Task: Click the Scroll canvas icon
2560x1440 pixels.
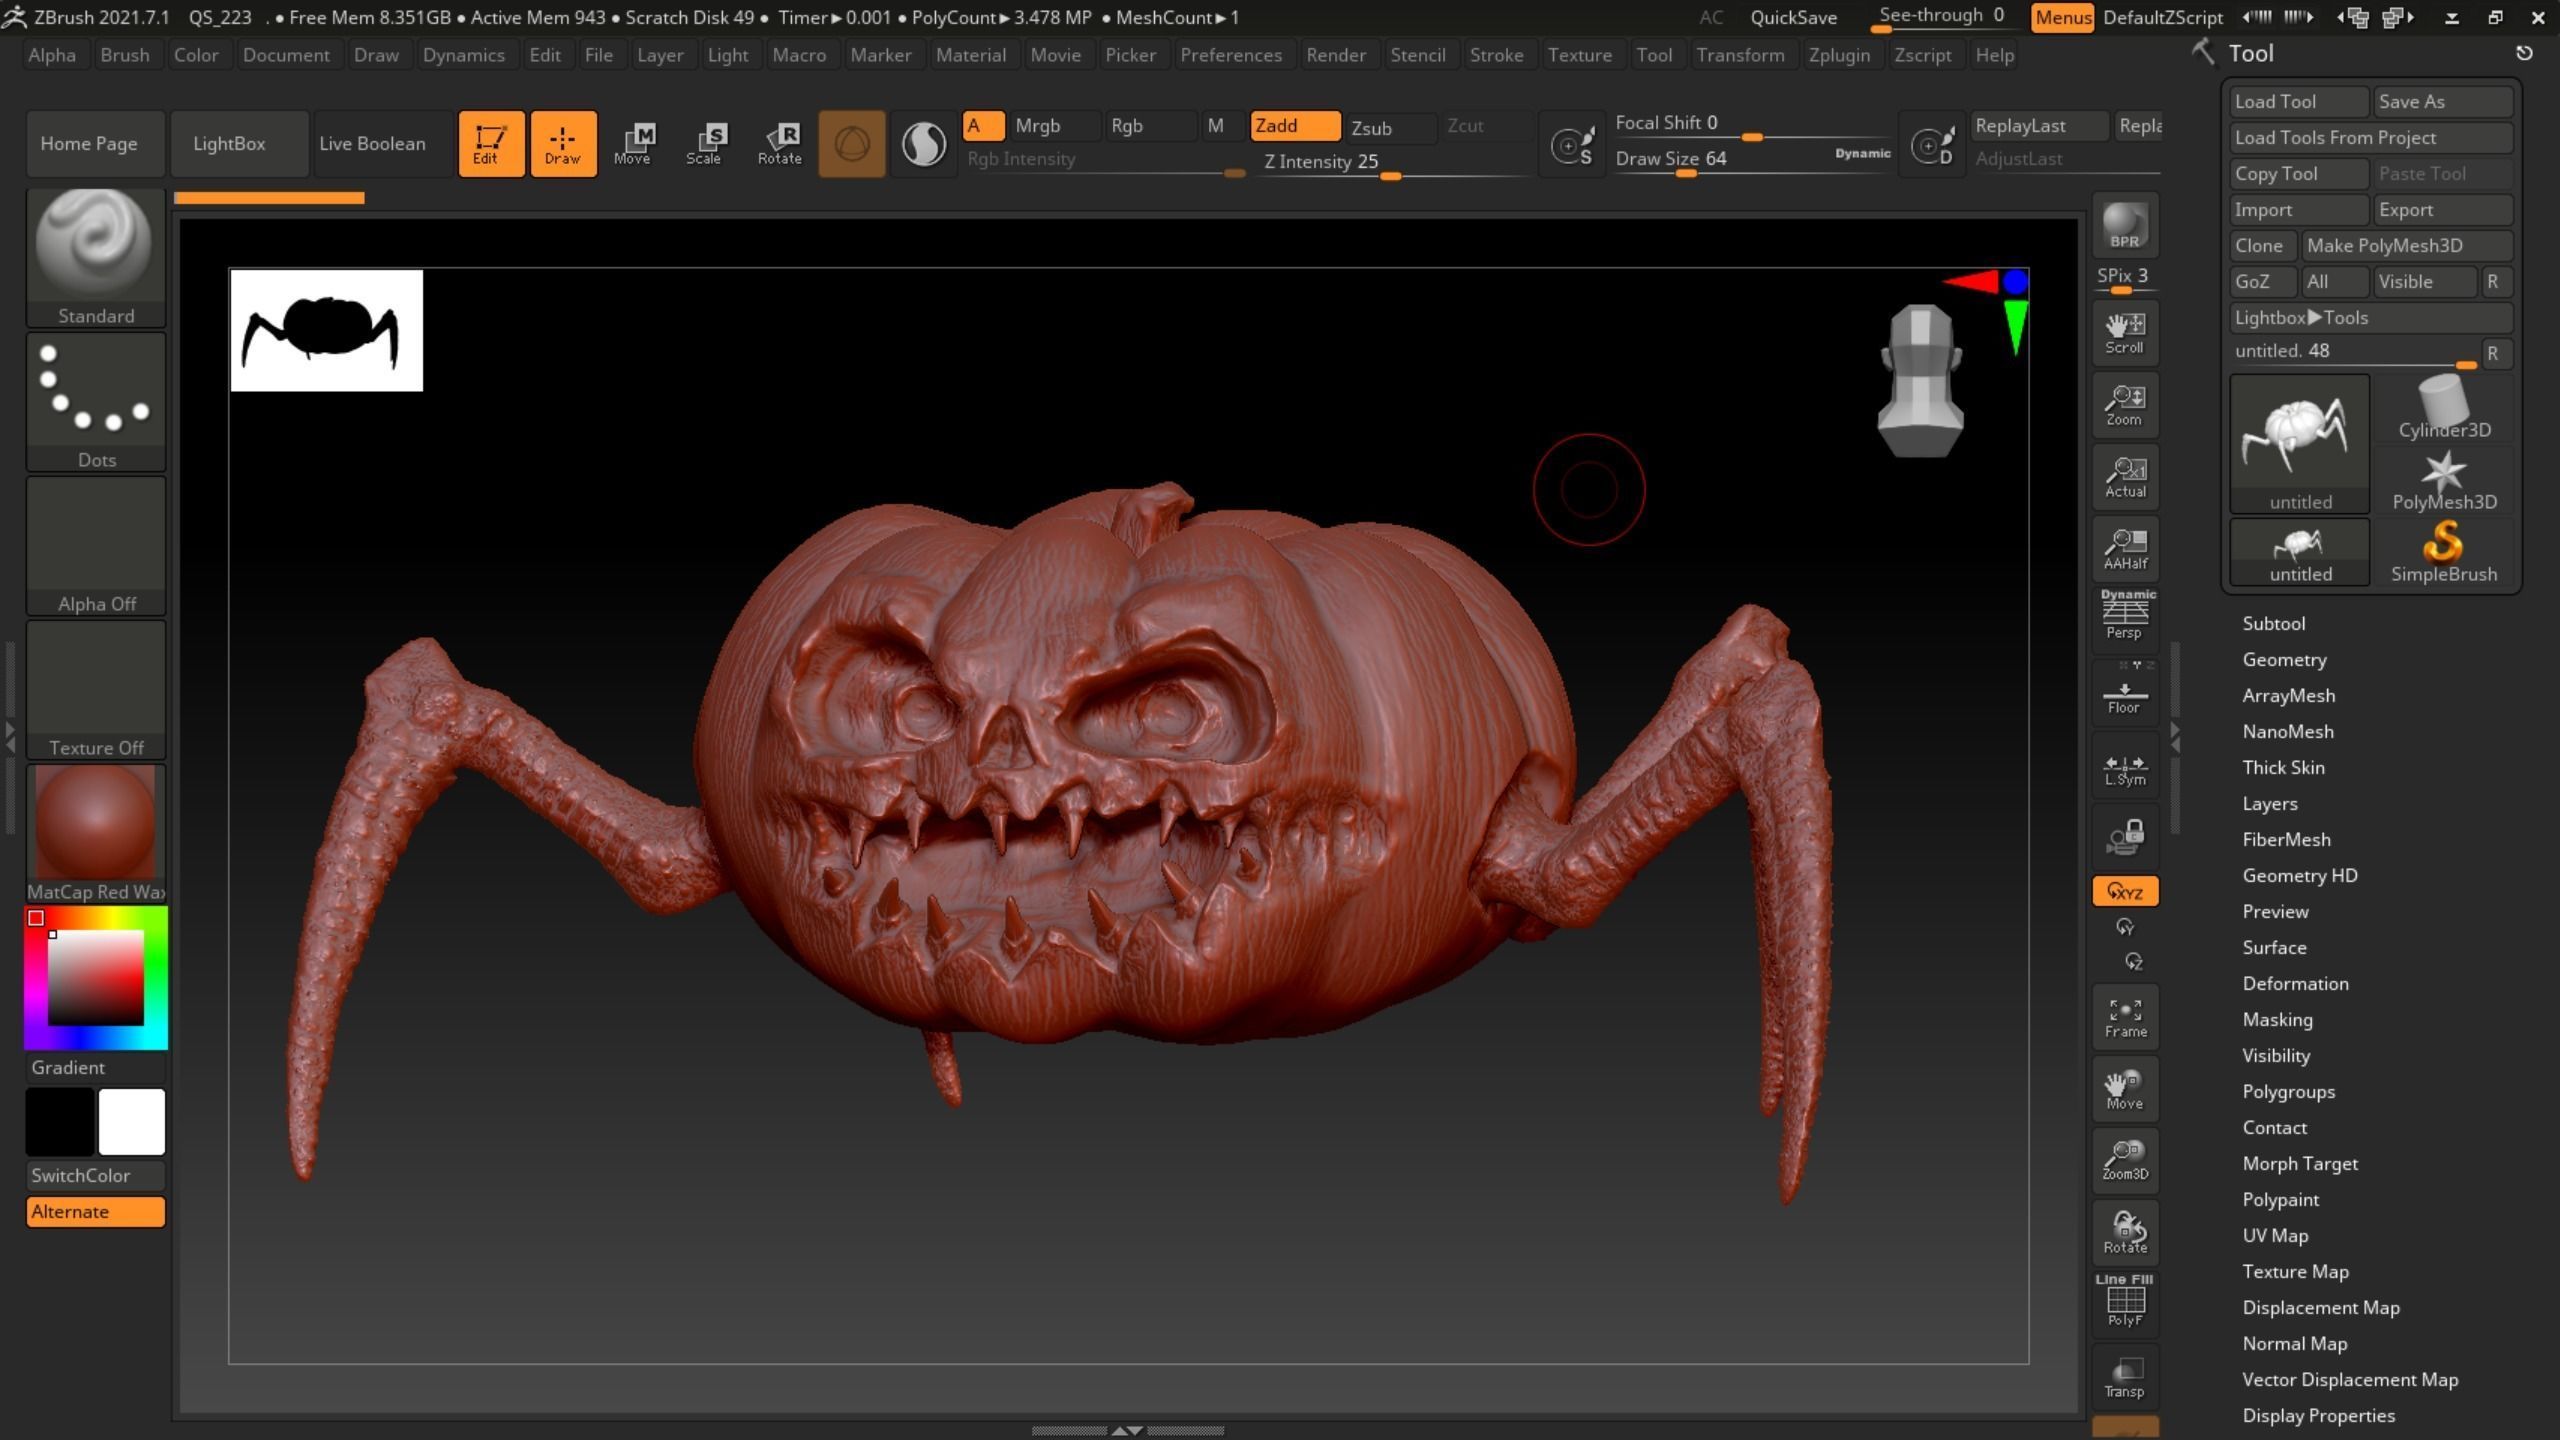Action: point(2125,333)
